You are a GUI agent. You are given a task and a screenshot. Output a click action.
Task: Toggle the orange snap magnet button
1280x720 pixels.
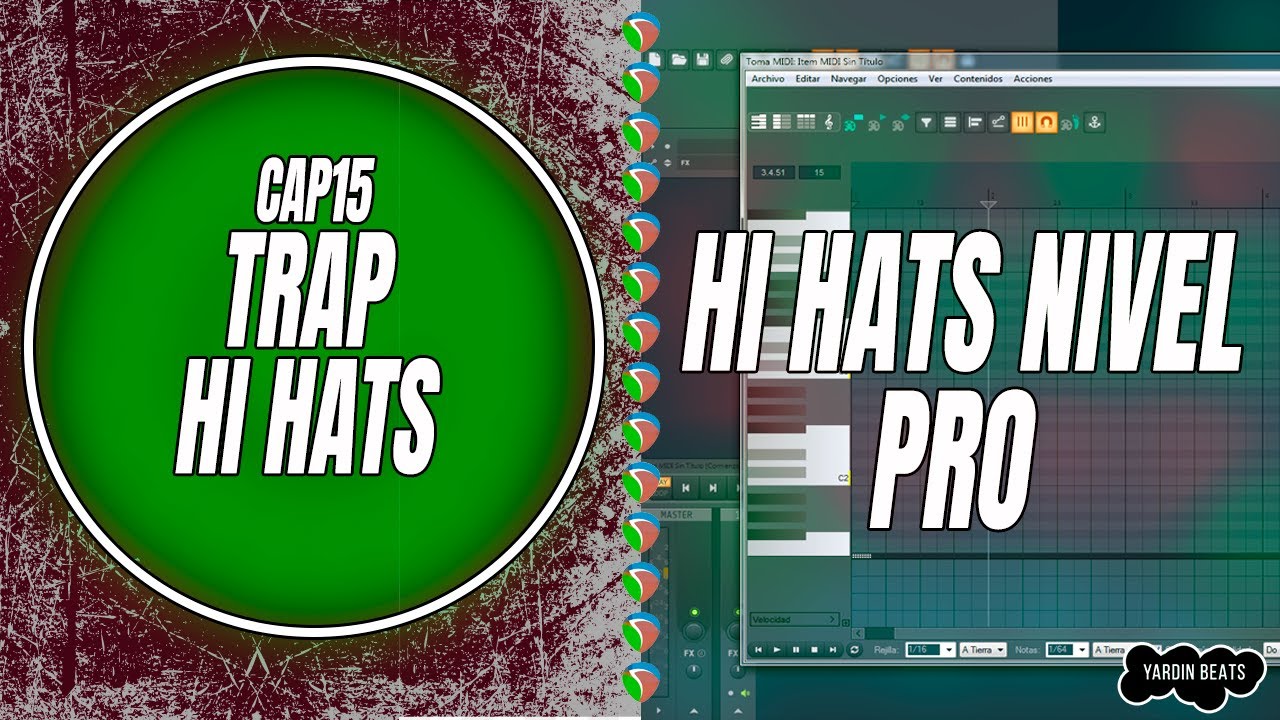point(1046,122)
